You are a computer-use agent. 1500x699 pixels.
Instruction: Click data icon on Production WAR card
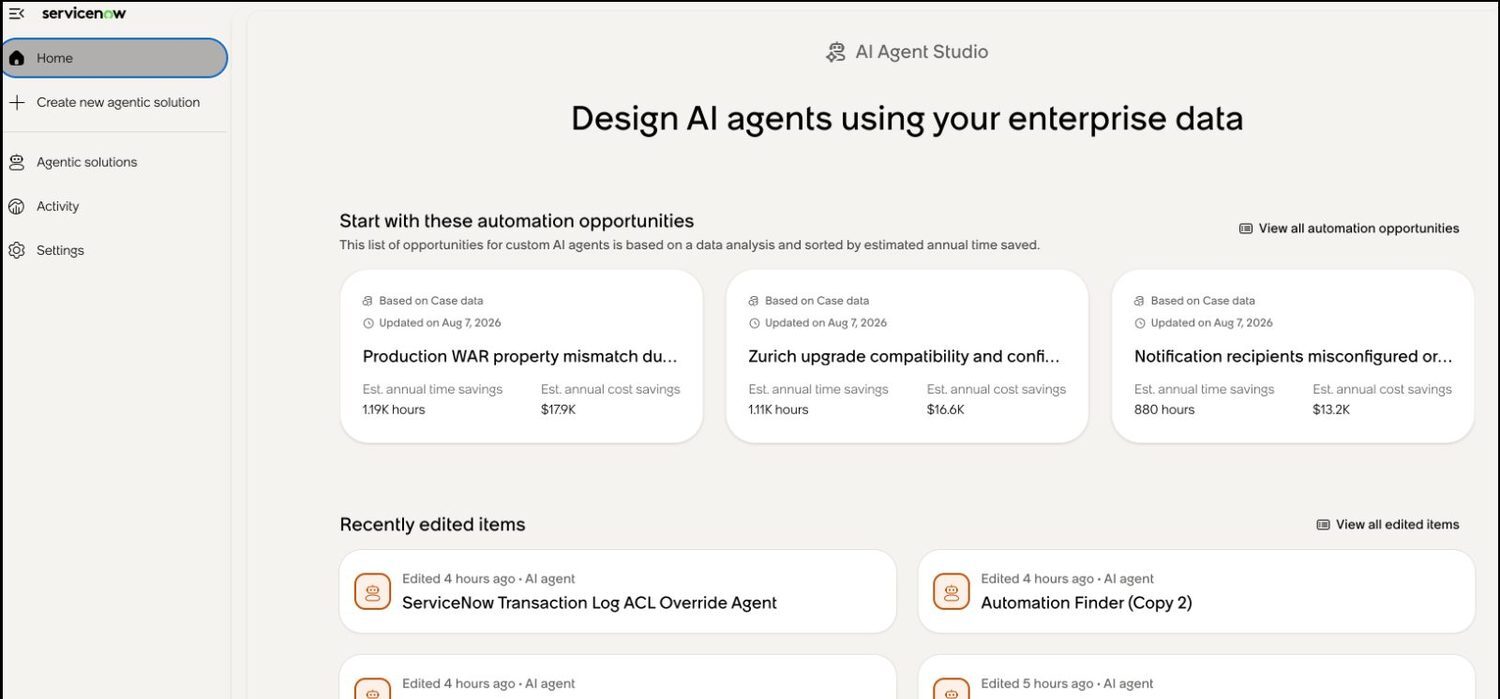(x=368, y=300)
